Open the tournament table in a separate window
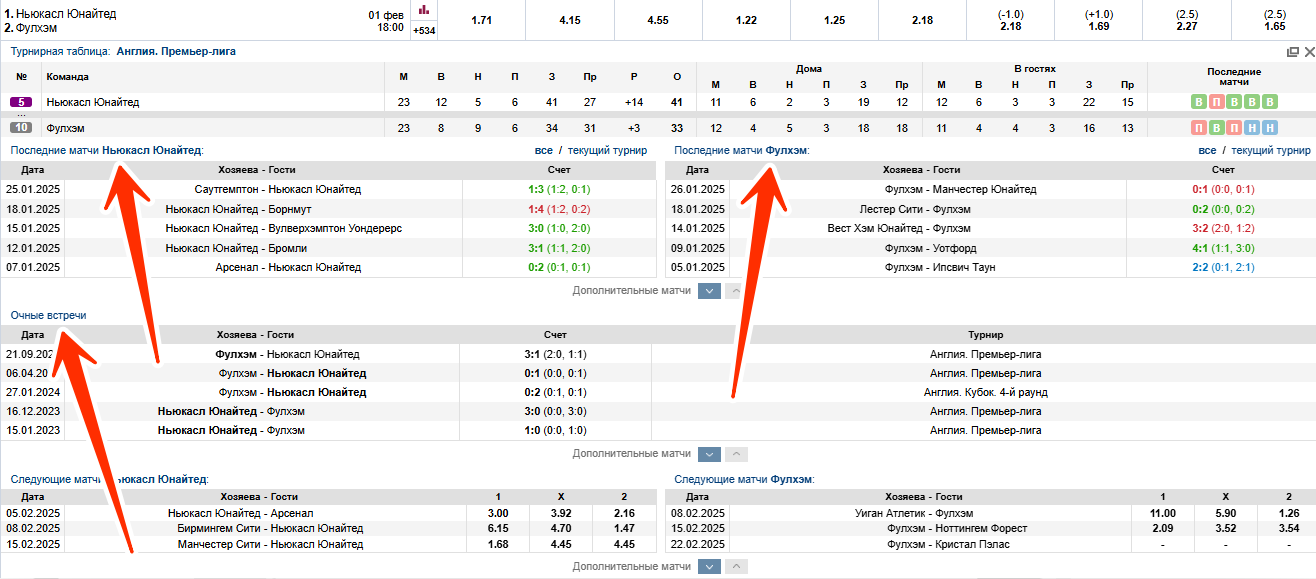 (x=1292, y=51)
